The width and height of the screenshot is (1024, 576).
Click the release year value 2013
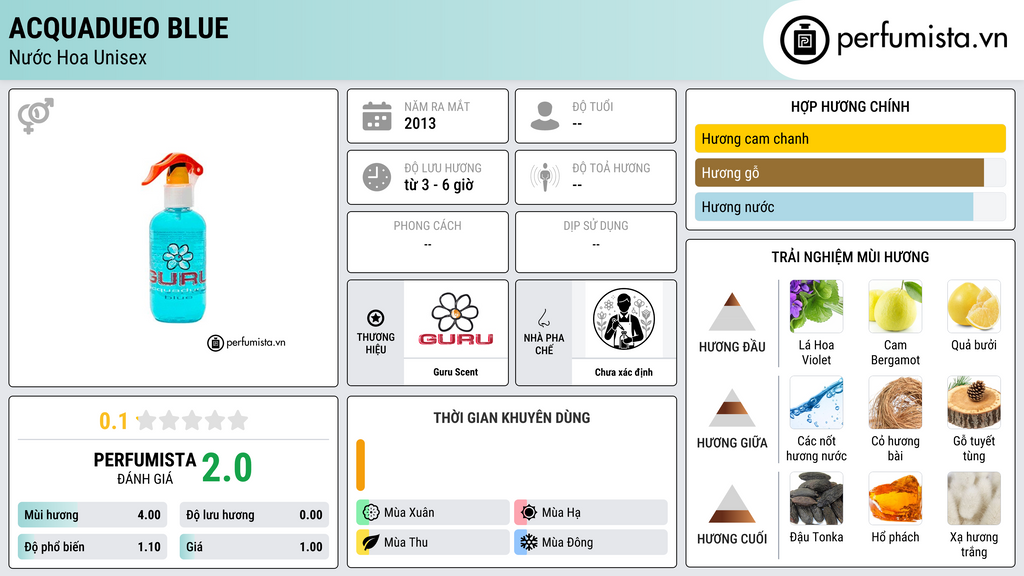(420, 123)
